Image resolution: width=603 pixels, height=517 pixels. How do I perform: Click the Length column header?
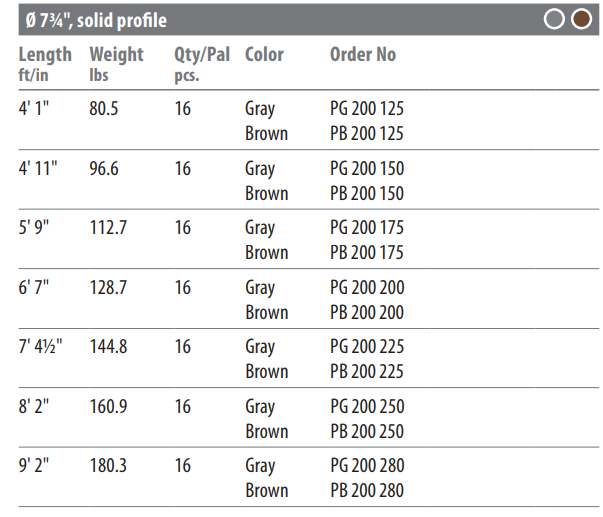45,64
